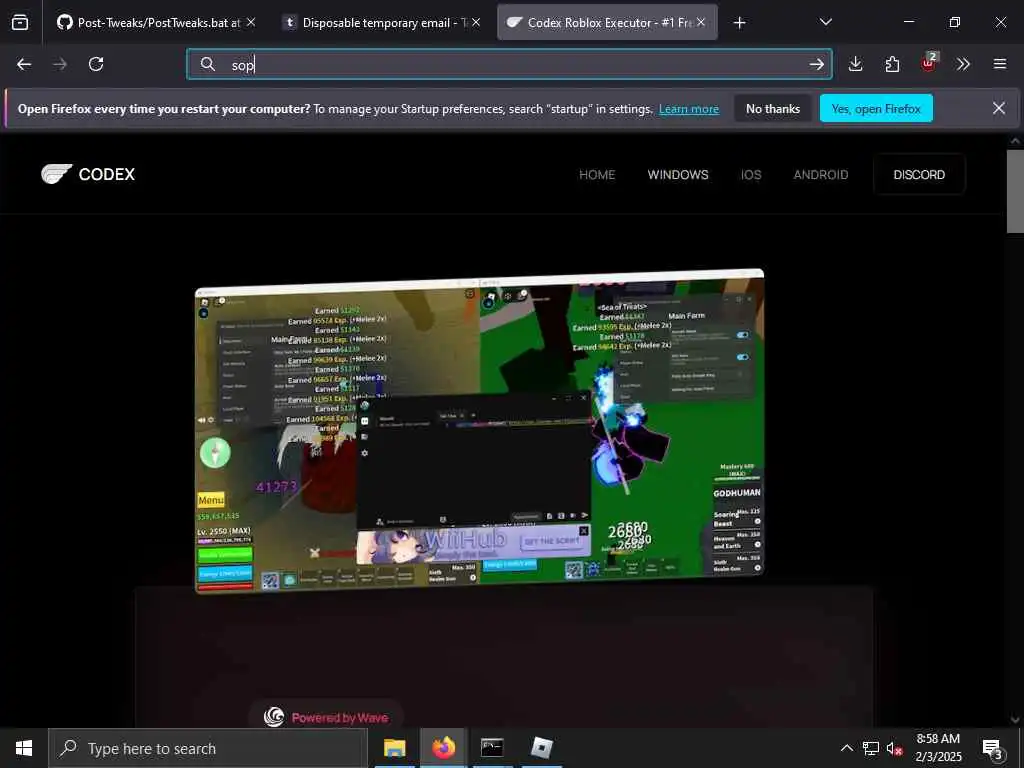Viewport: 1024px width, 768px height.
Task: Click the muted volume tray icon
Action: click(x=894, y=748)
